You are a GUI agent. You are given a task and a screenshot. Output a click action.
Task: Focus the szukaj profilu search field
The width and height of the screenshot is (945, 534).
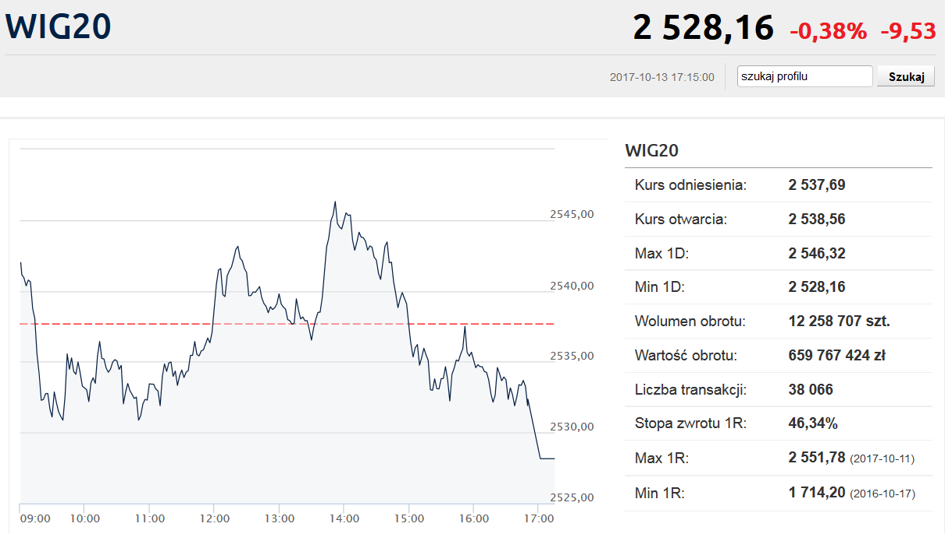pos(804,77)
